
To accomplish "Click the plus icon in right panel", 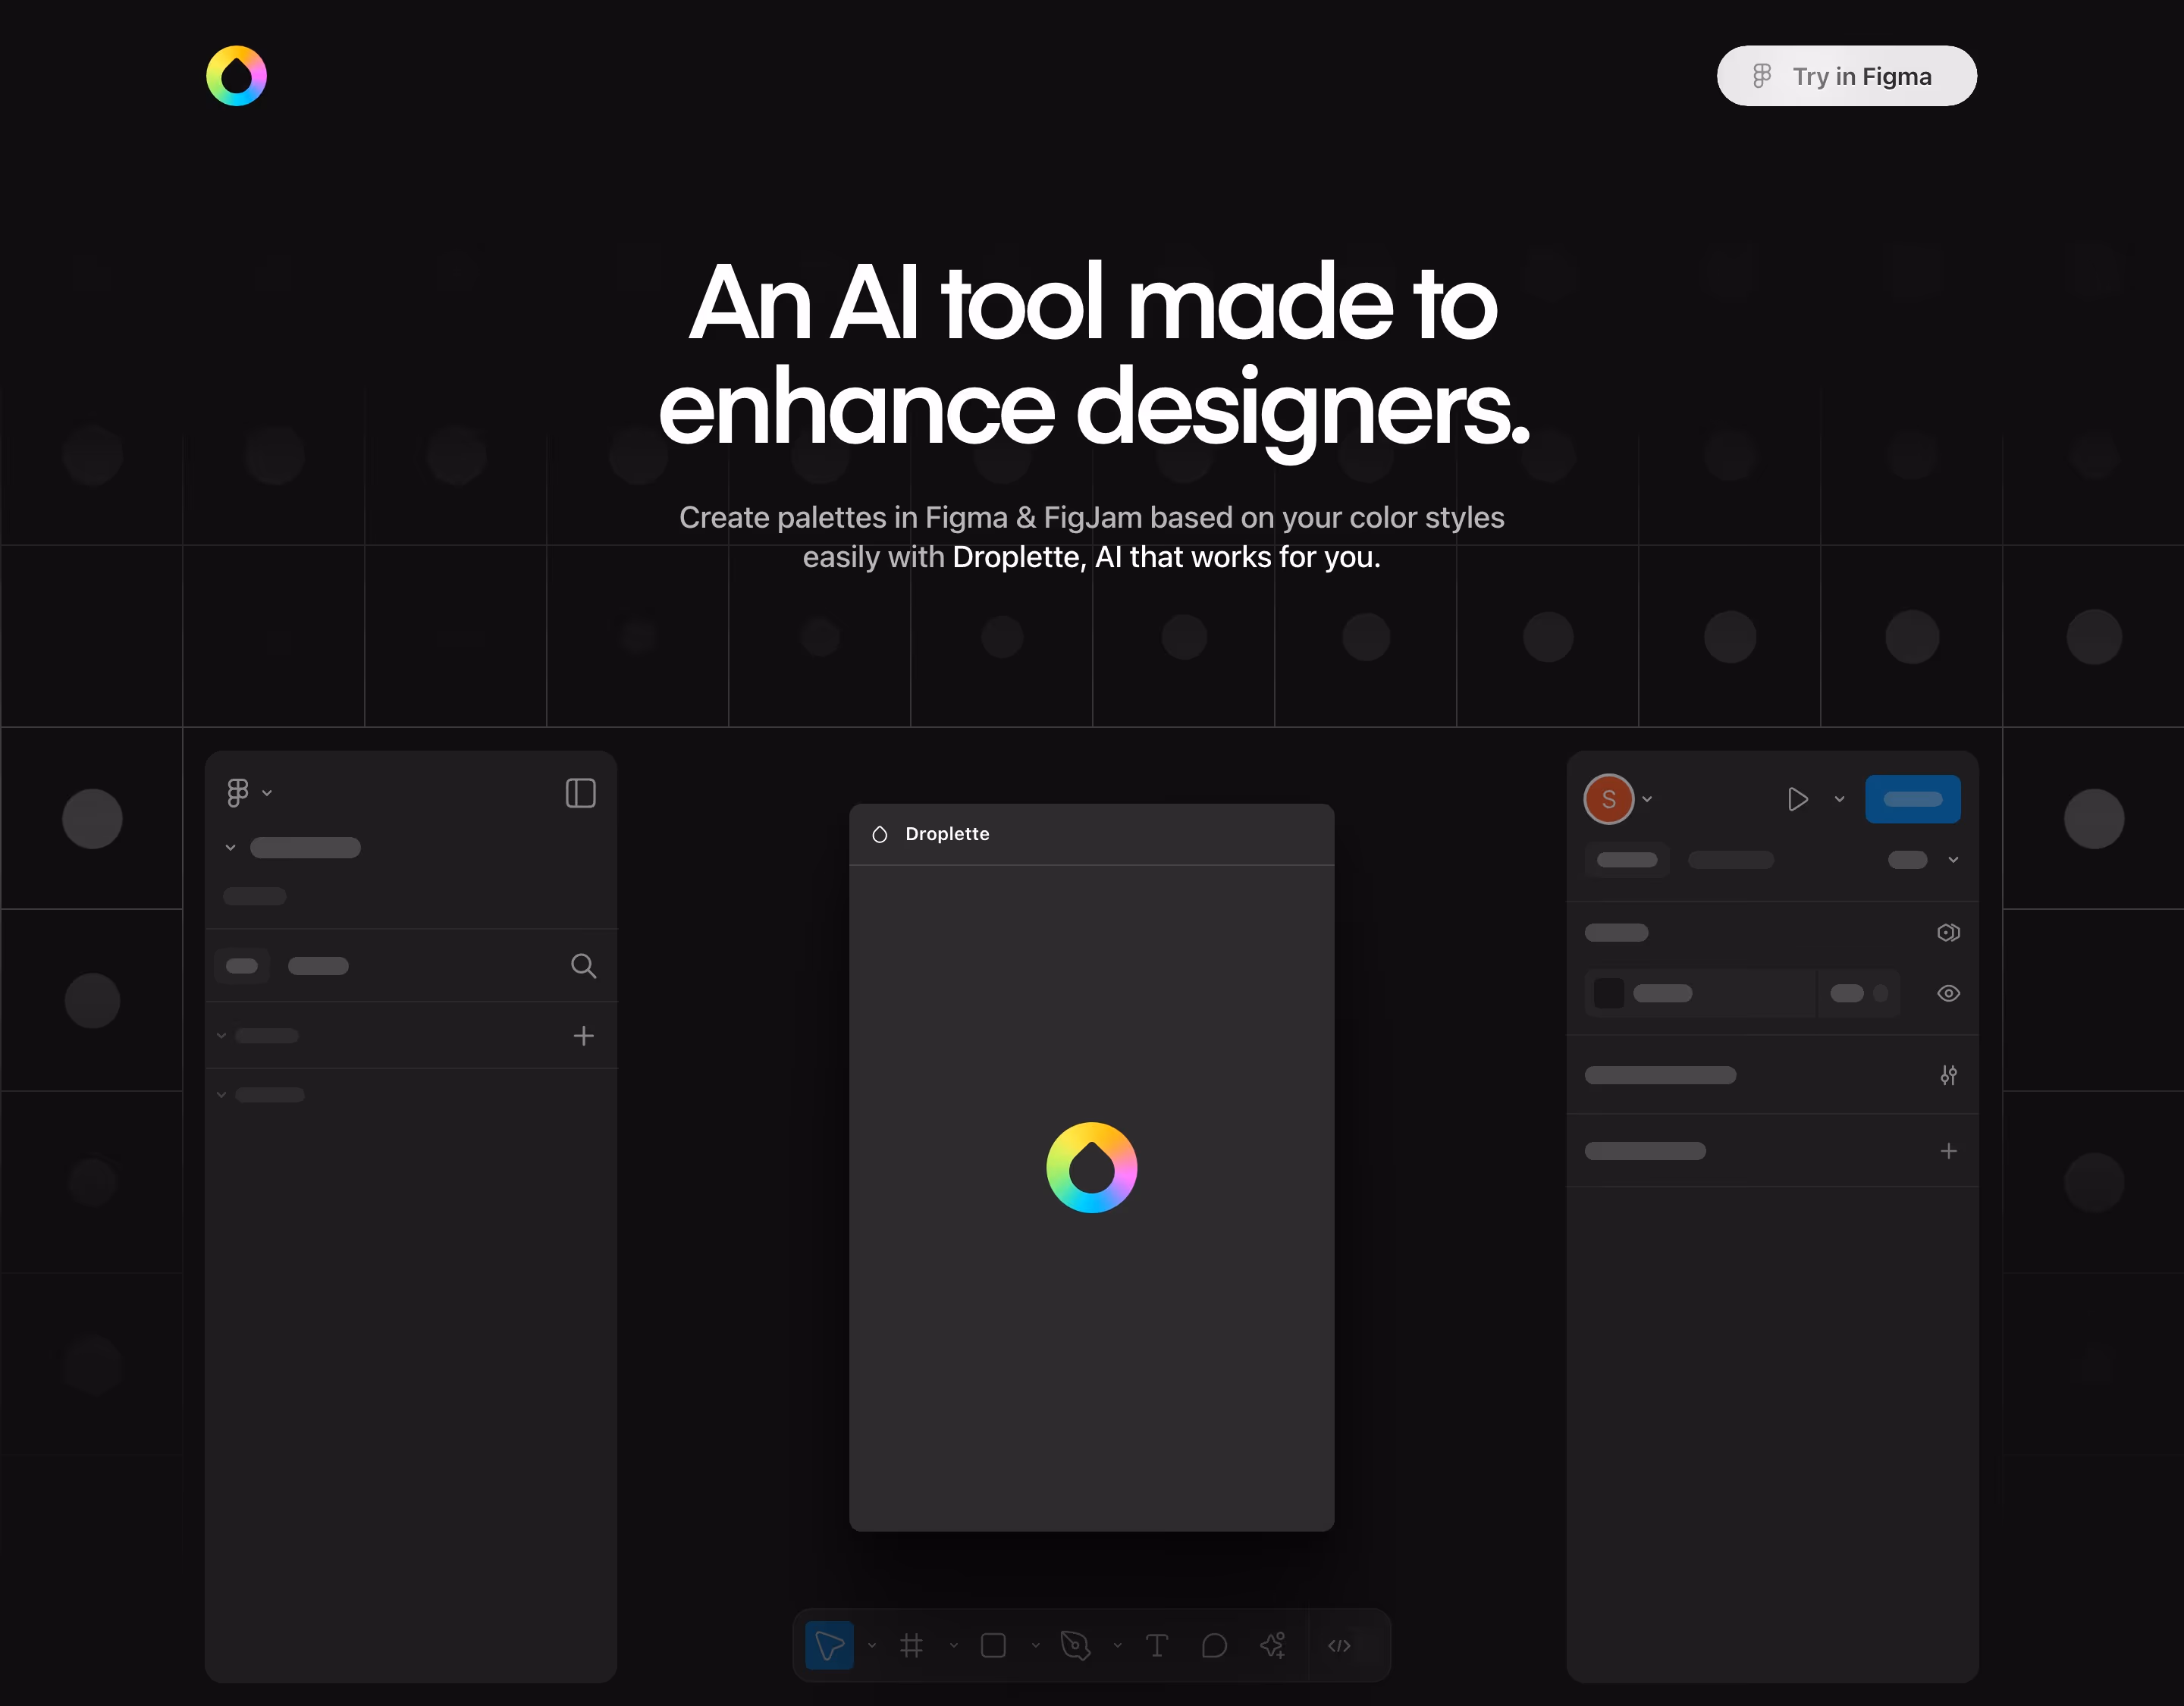I will pyautogui.click(x=1948, y=1151).
